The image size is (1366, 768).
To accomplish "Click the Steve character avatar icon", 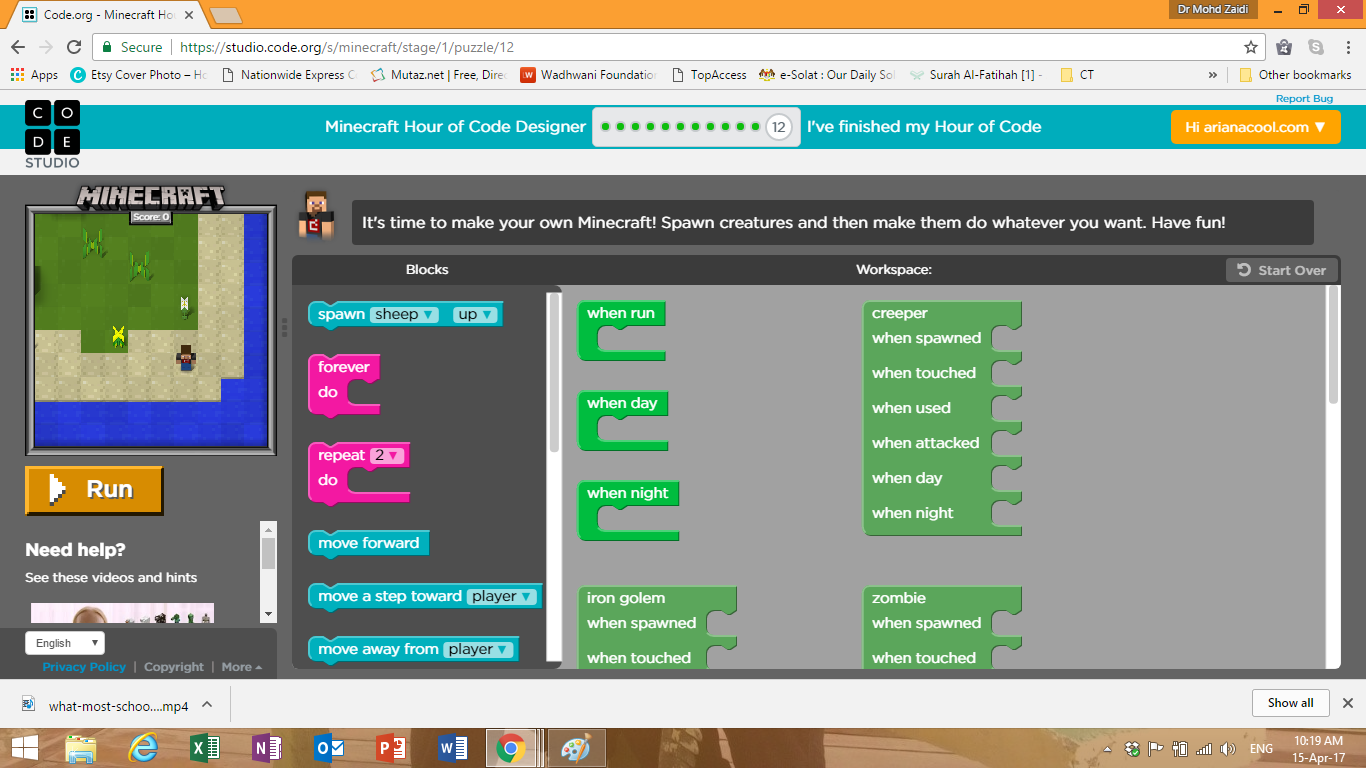I will 316,214.
